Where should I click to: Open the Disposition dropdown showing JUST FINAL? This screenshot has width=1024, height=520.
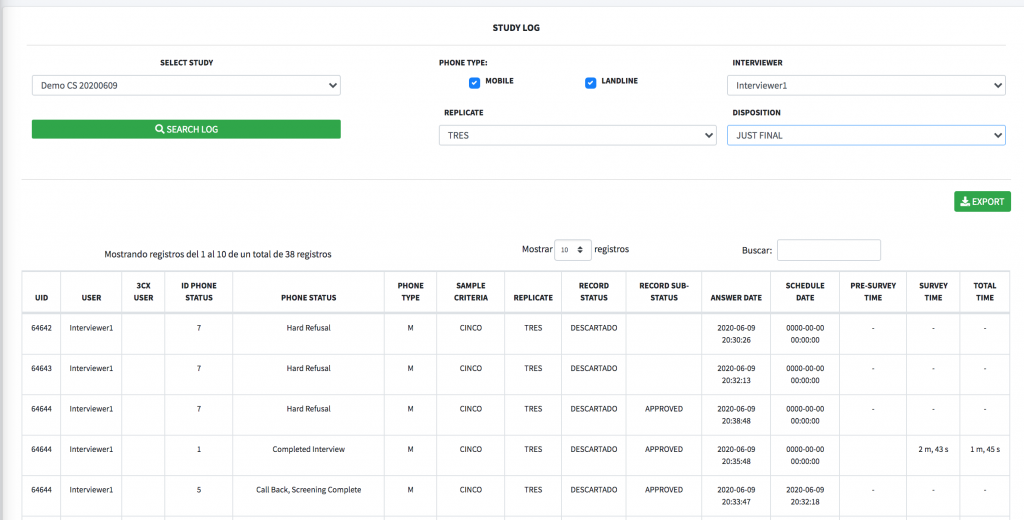866,135
